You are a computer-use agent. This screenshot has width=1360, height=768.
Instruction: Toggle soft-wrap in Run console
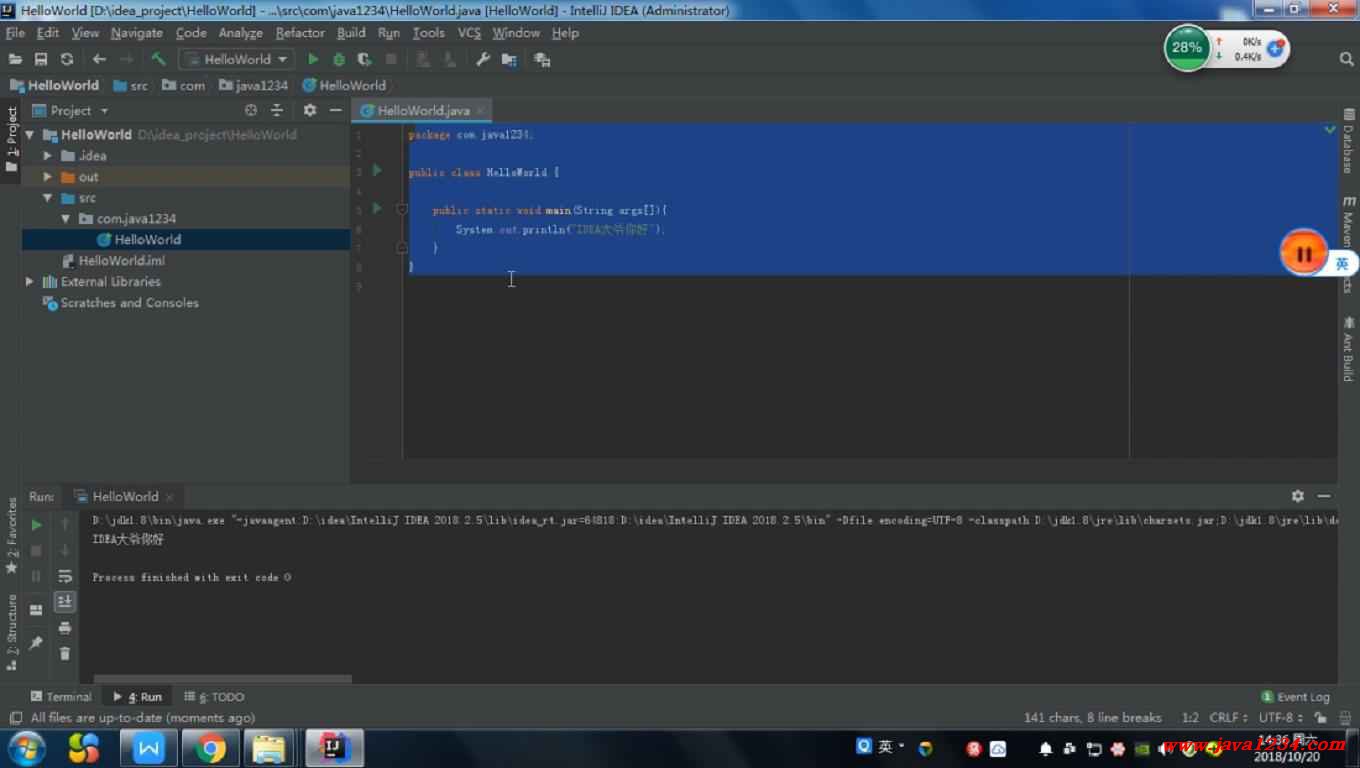click(65, 577)
